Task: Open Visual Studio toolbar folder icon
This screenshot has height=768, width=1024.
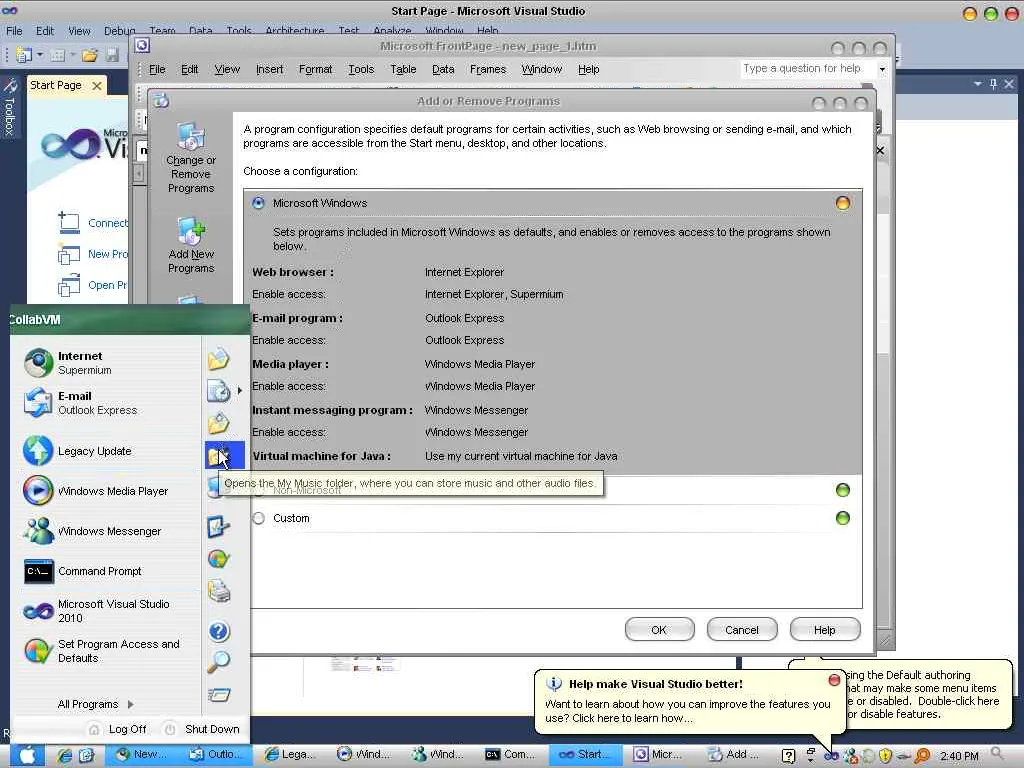Action: (89, 55)
